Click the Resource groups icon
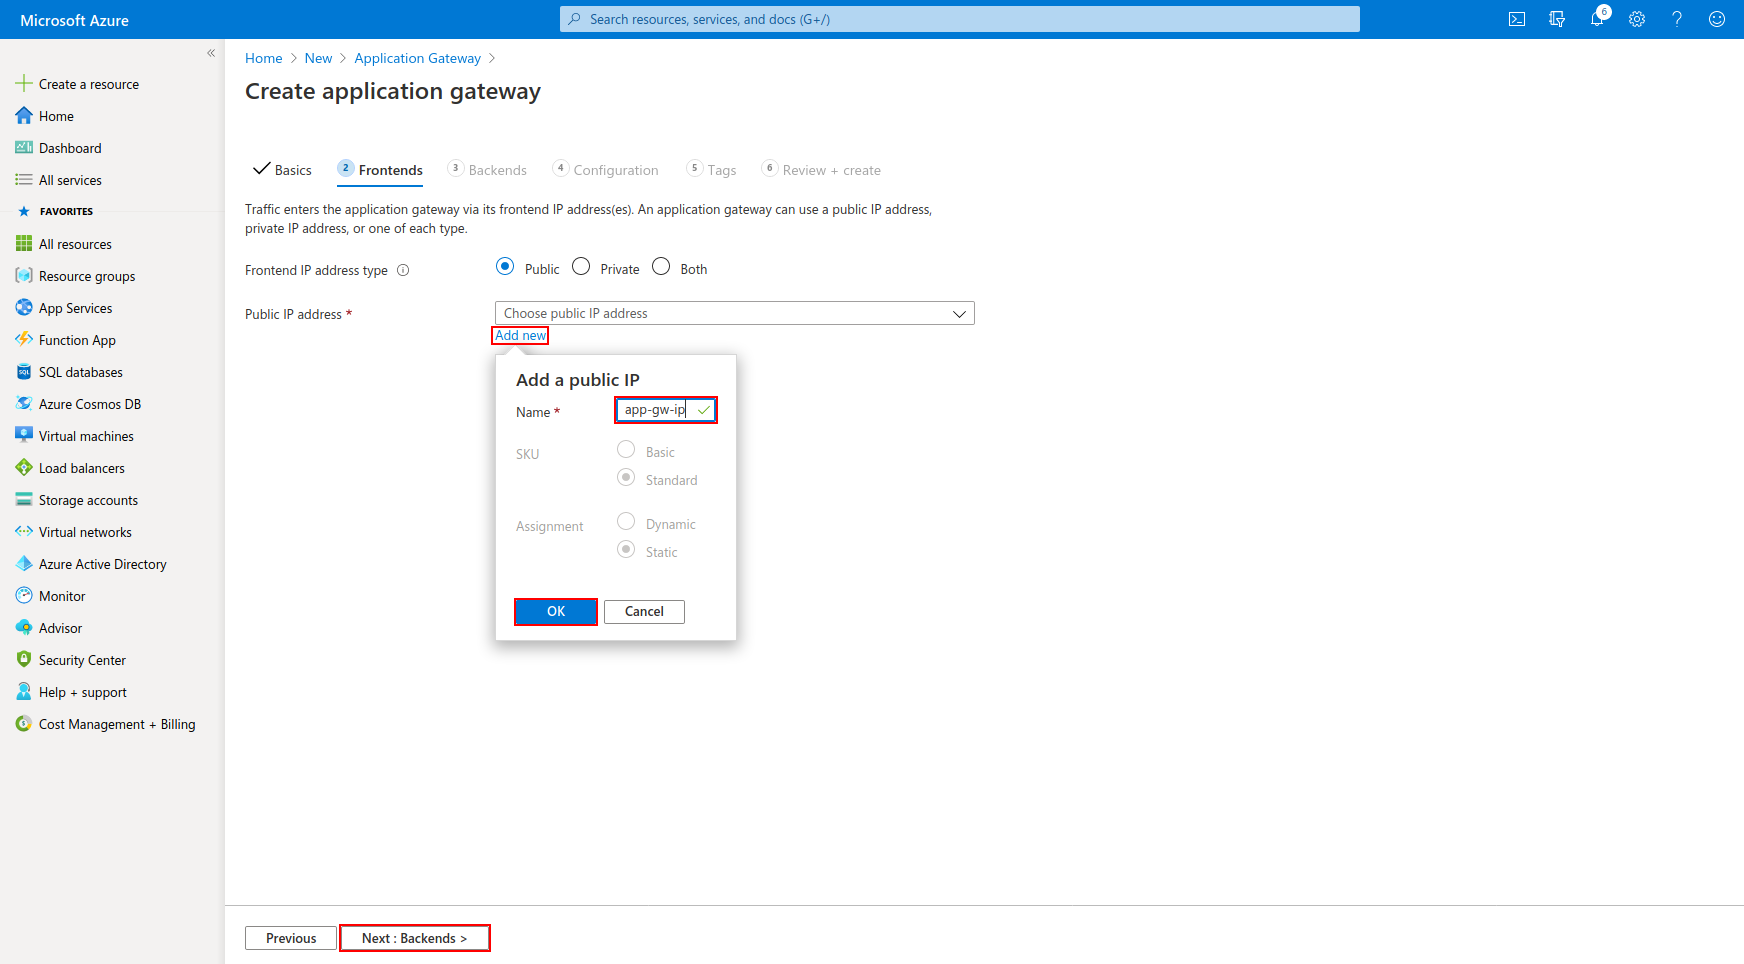 [x=24, y=276]
